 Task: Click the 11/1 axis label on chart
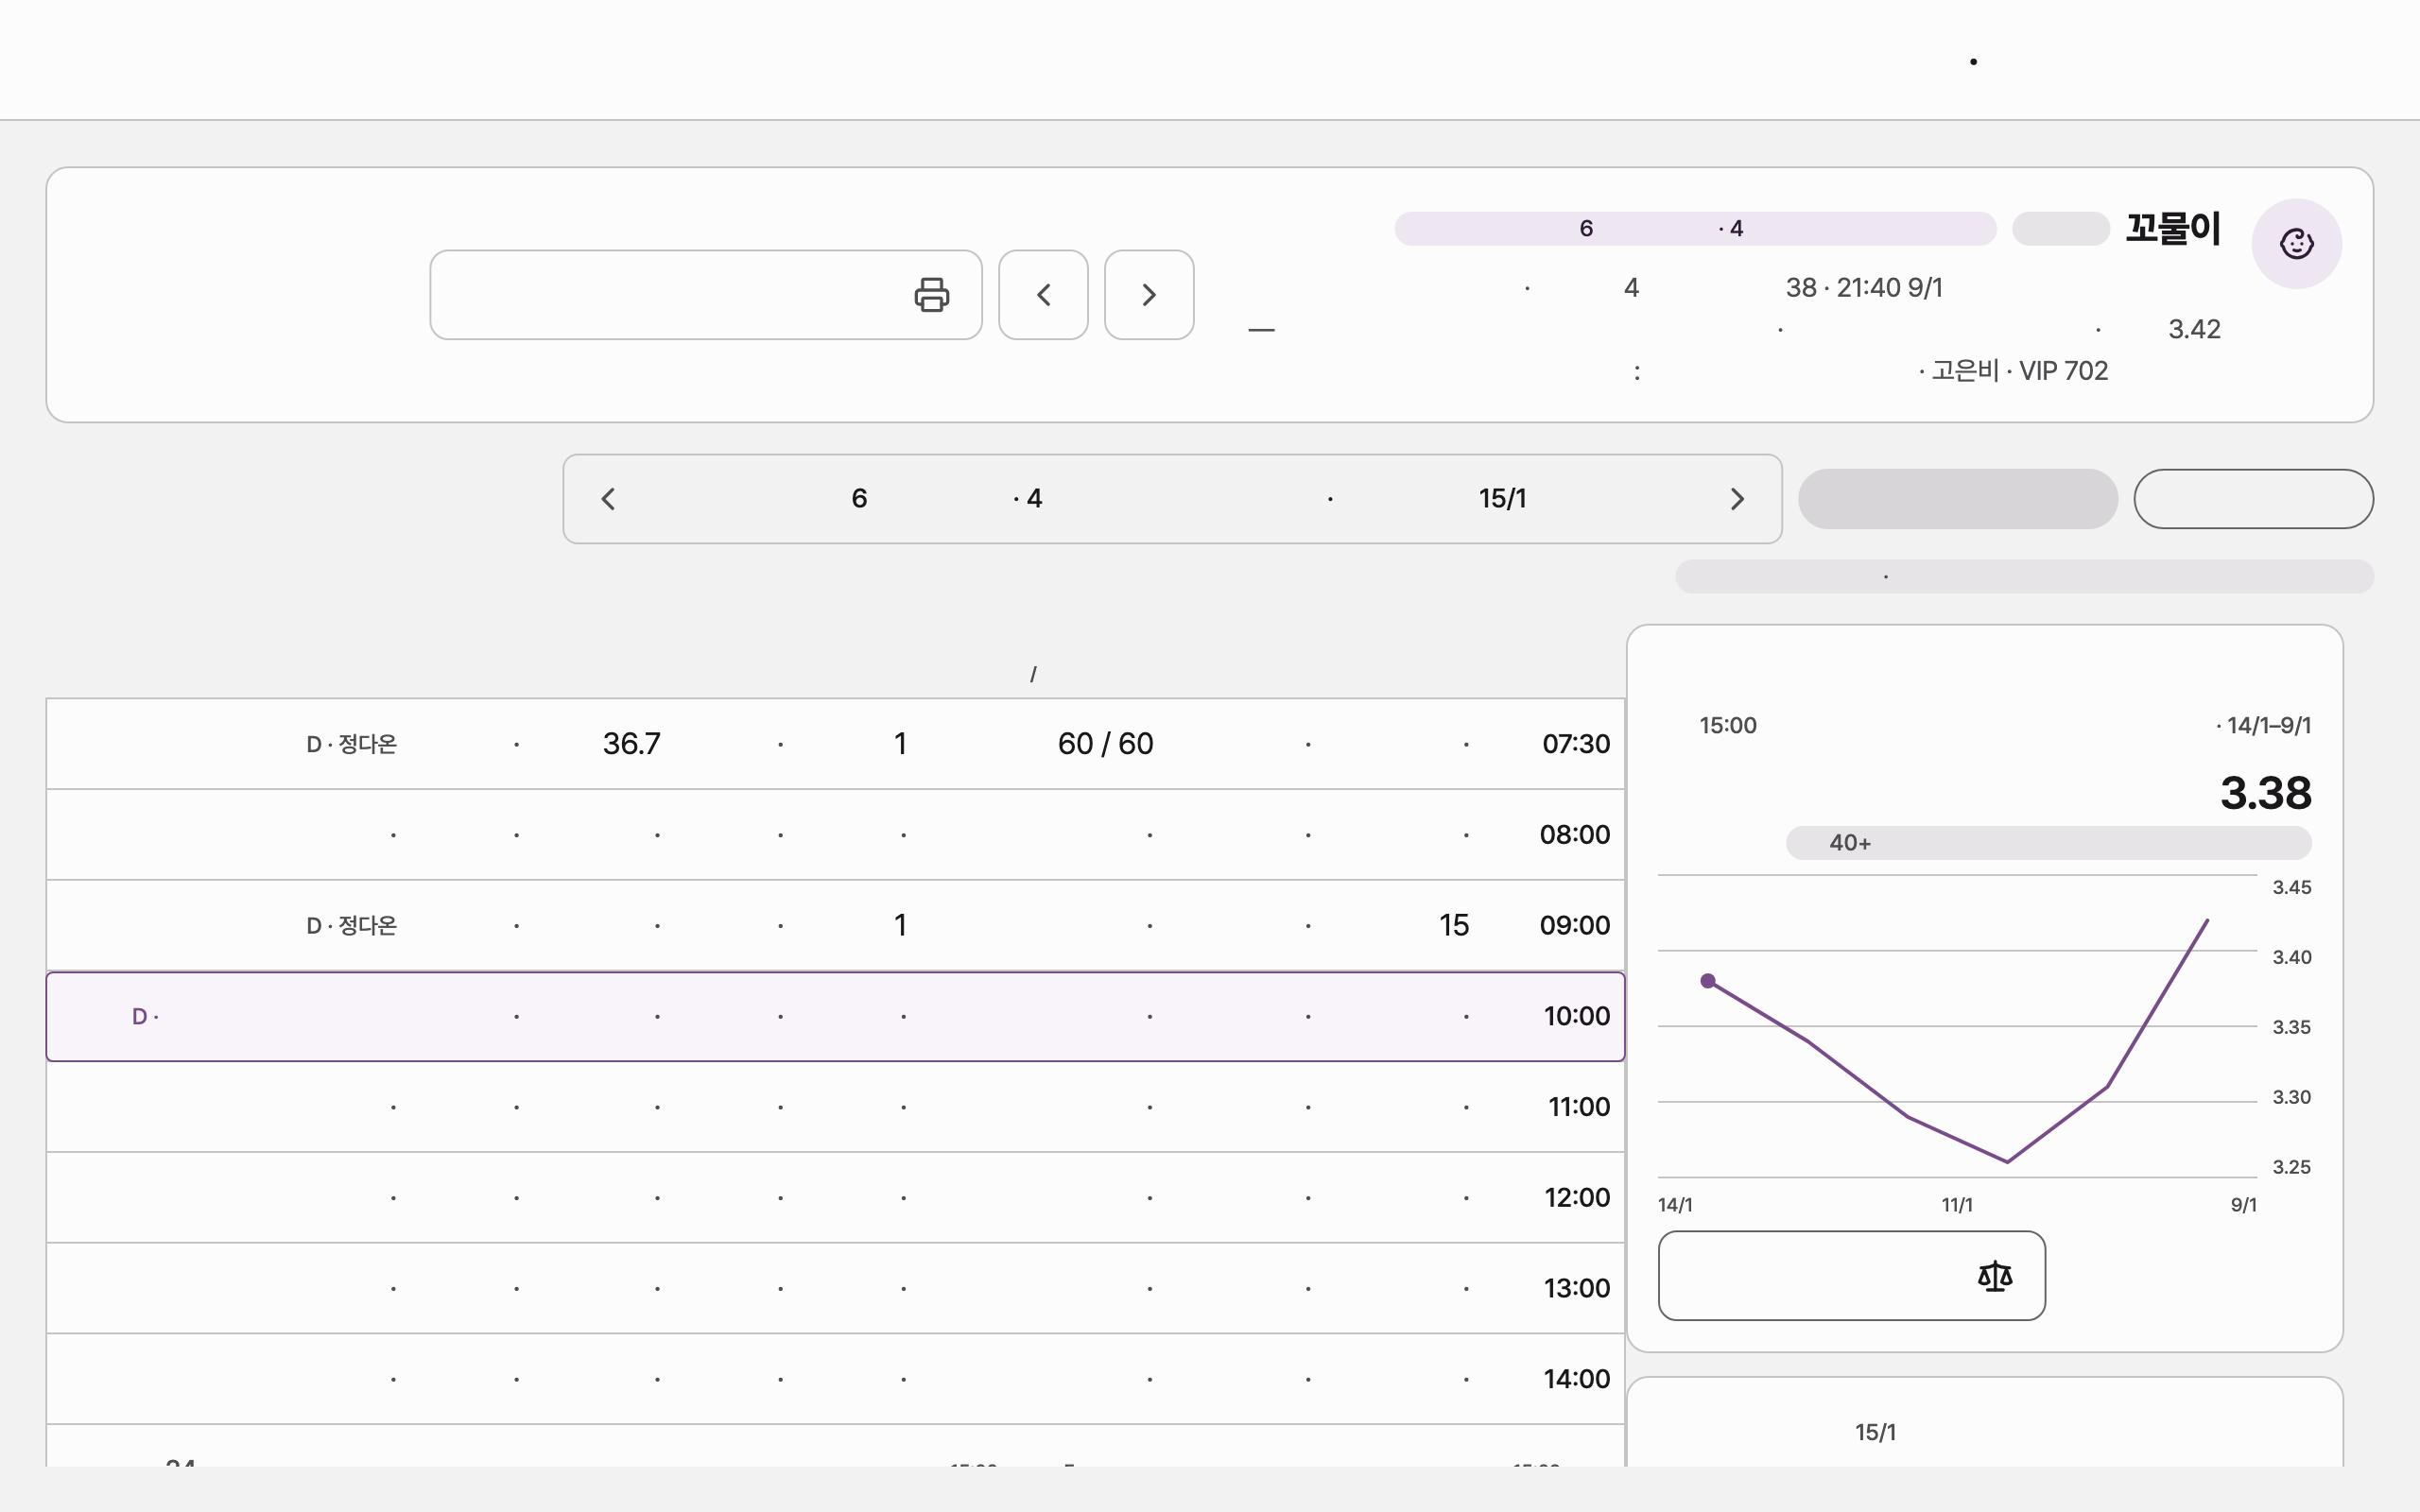pos(1957,1205)
